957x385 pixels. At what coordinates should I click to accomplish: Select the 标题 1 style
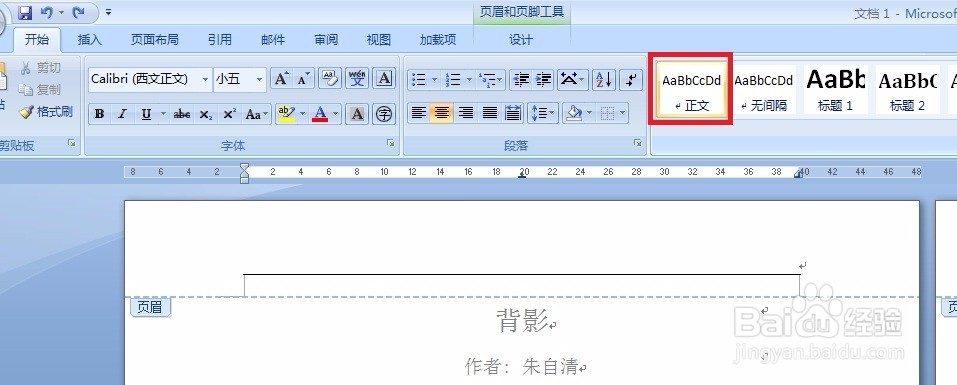click(836, 90)
